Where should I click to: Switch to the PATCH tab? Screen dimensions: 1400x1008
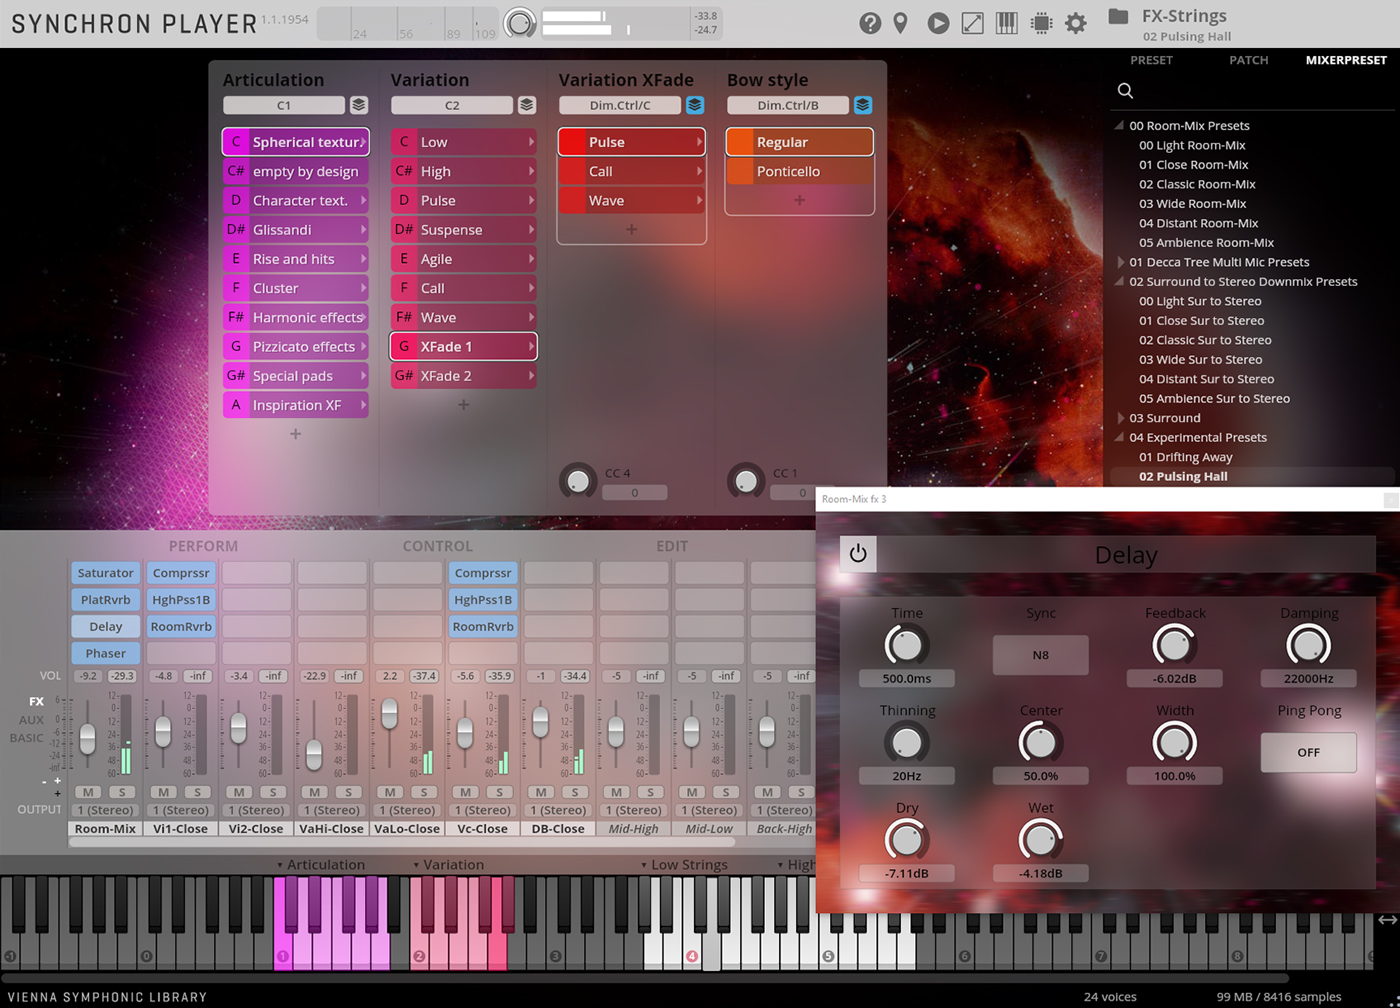coord(1248,60)
